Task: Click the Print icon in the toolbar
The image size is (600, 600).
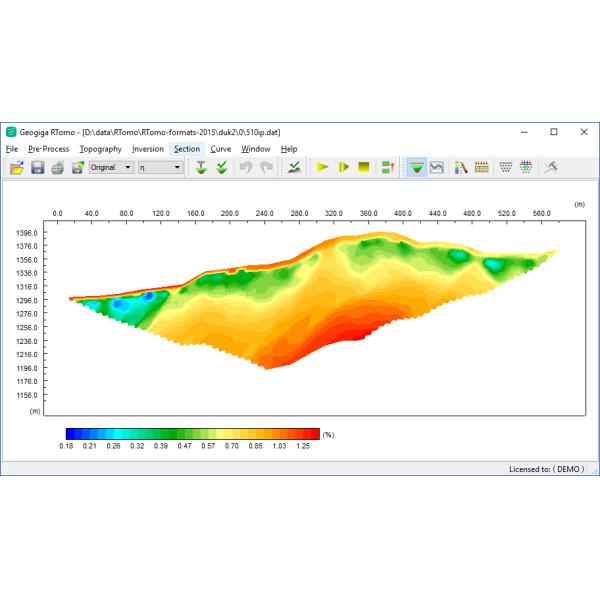Action: coord(58,167)
